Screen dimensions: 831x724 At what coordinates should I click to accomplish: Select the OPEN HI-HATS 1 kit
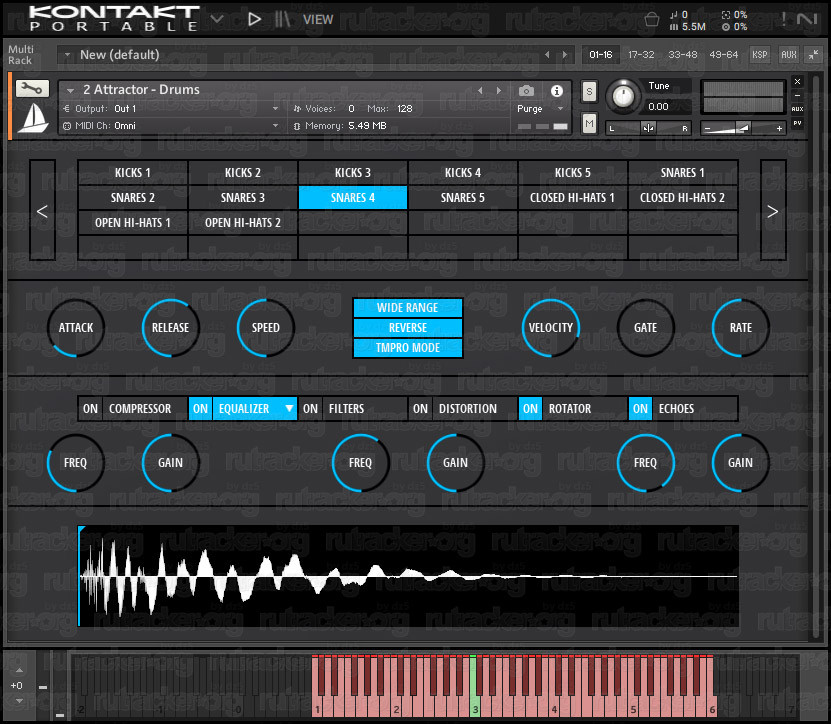pos(133,223)
